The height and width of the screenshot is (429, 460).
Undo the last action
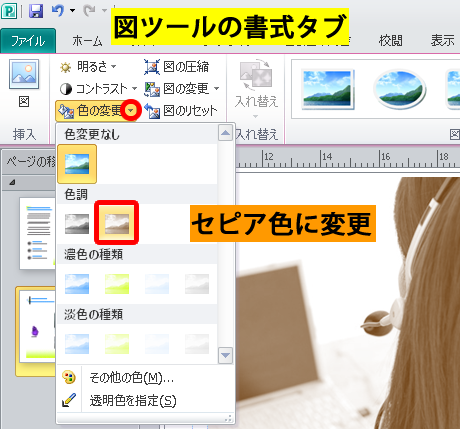point(58,11)
